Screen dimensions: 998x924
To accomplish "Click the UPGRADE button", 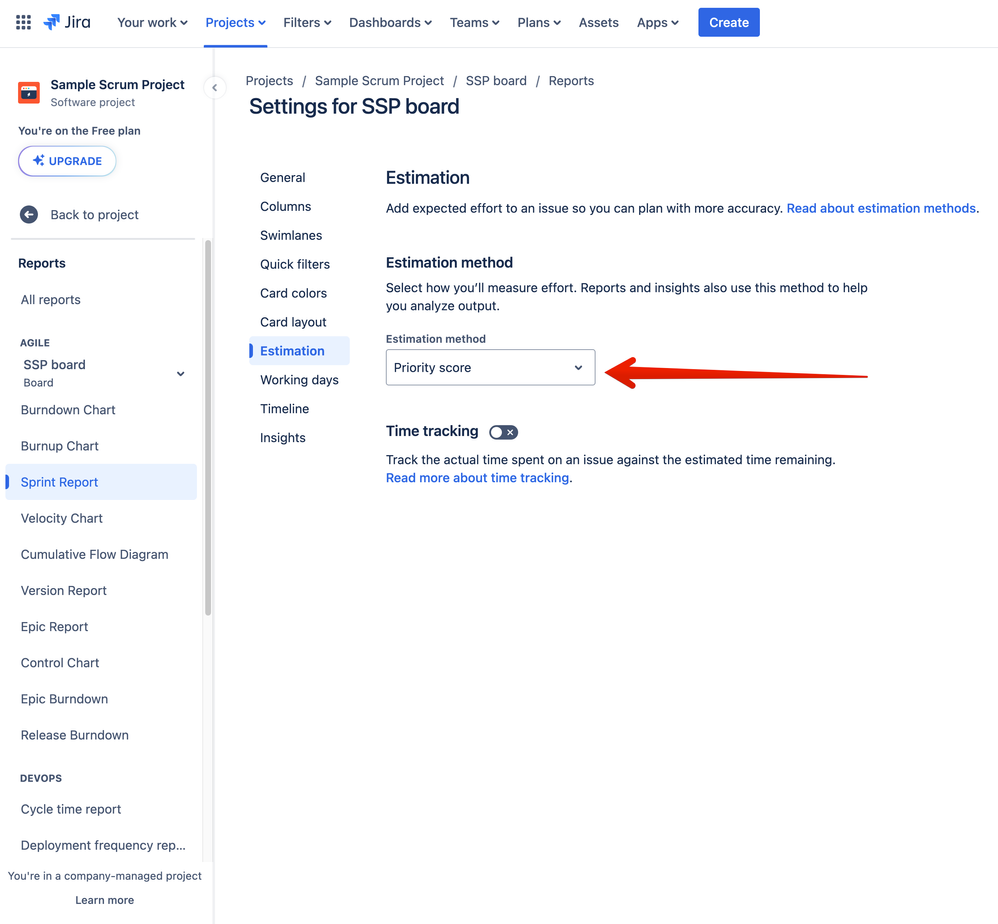I will [67, 161].
